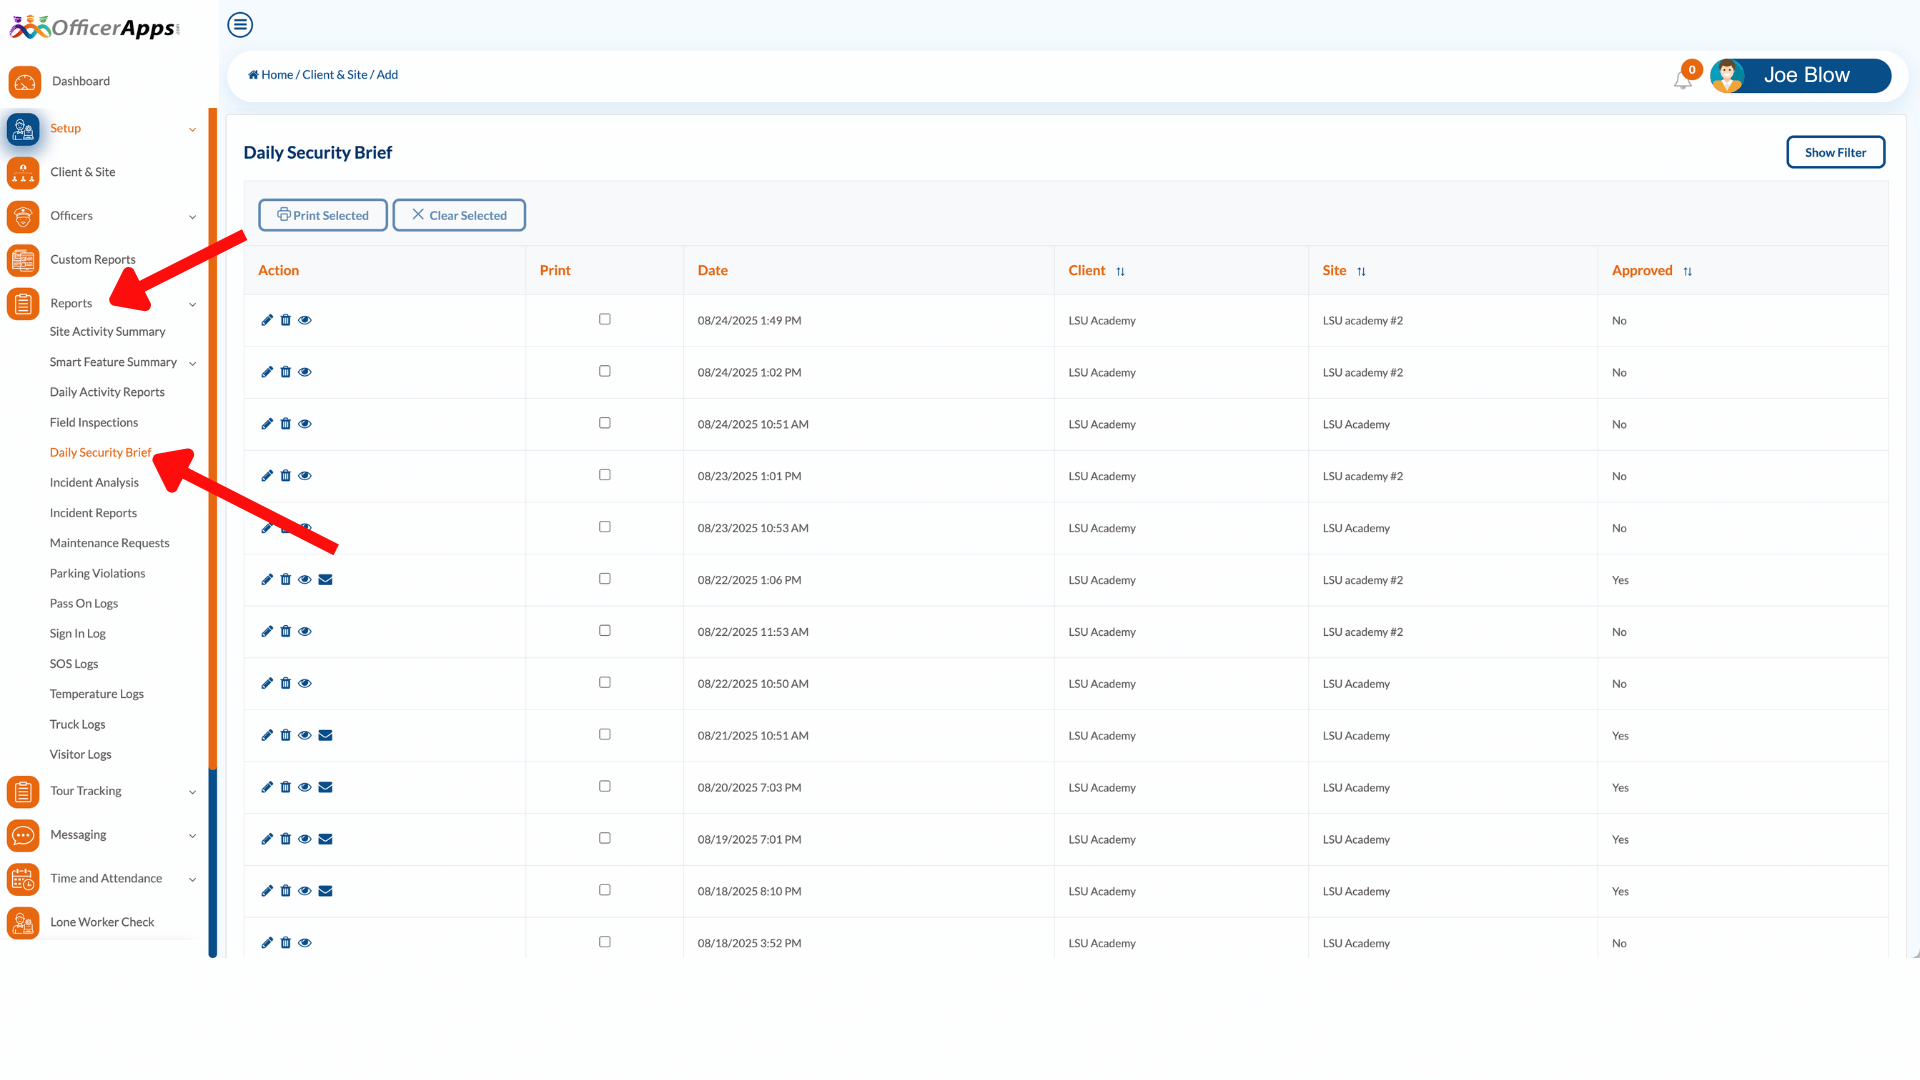The height and width of the screenshot is (1080, 1920).
Task: Check print box for 08/22/2025 1:06 PM
Action: click(604, 579)
